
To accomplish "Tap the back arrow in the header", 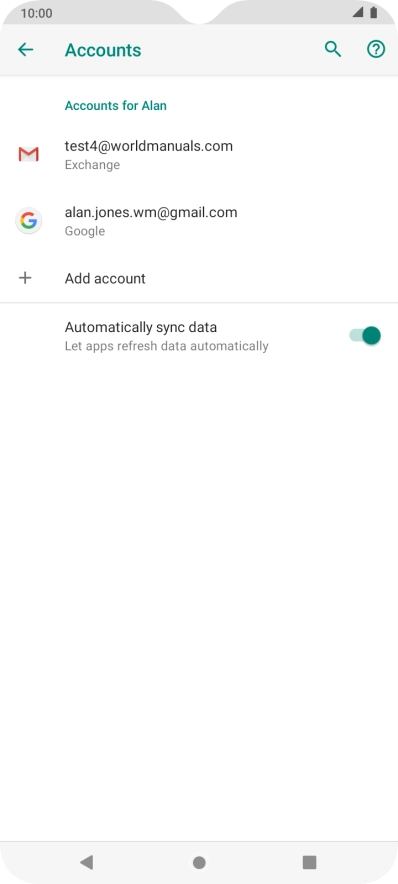I will pos(25,50).
